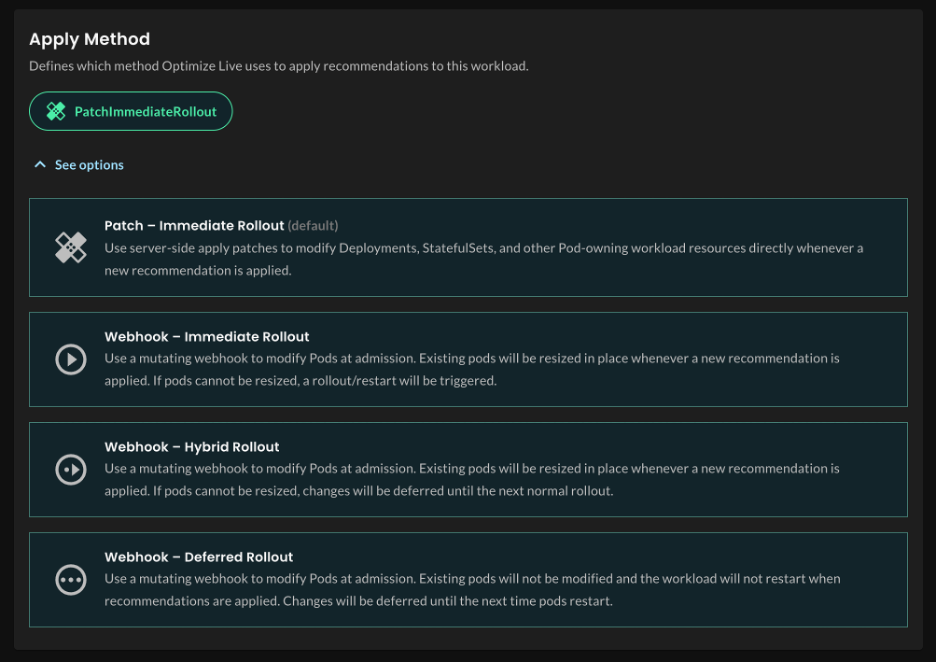936x662 pixels.
Task: Collapse options using the chevron arrow
Action: [40, 165]
